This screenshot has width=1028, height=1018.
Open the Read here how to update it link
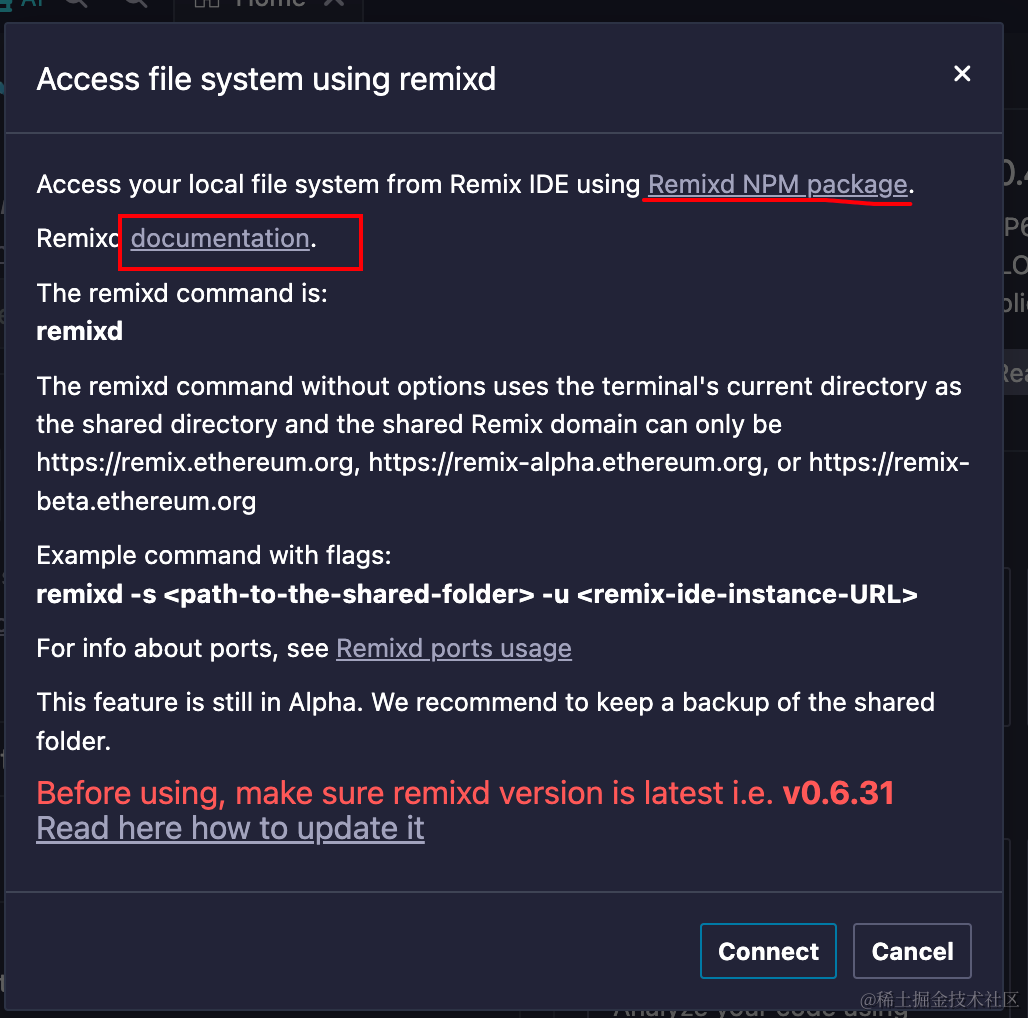tap(230, 828)
